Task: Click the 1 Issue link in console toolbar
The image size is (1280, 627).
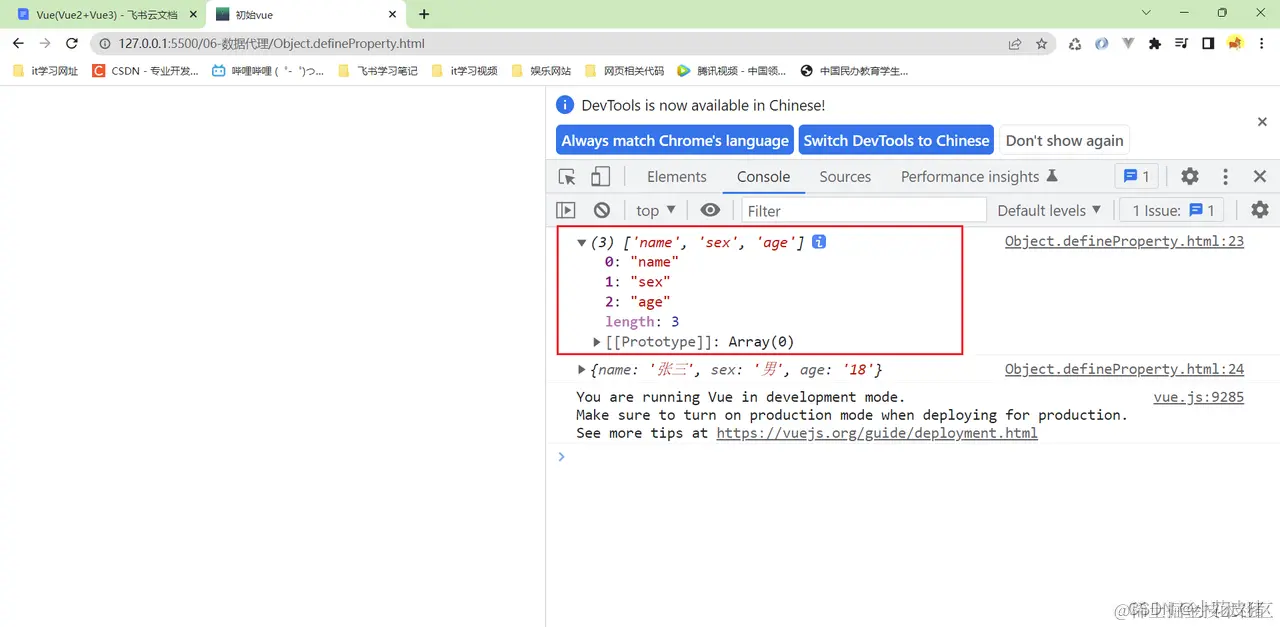Action: point(1172,210)
